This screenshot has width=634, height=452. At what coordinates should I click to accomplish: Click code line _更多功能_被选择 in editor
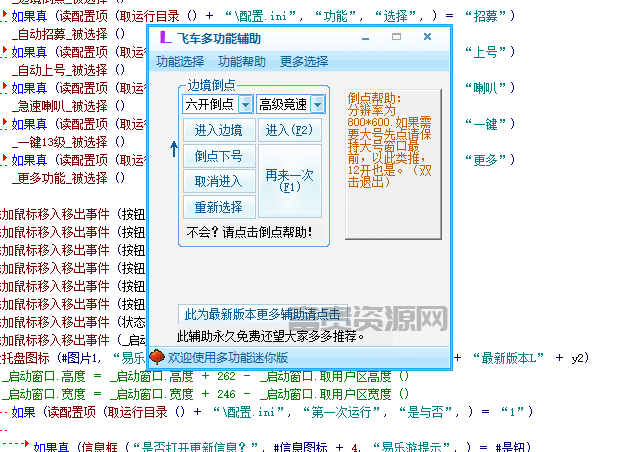(x=68, y=178)
